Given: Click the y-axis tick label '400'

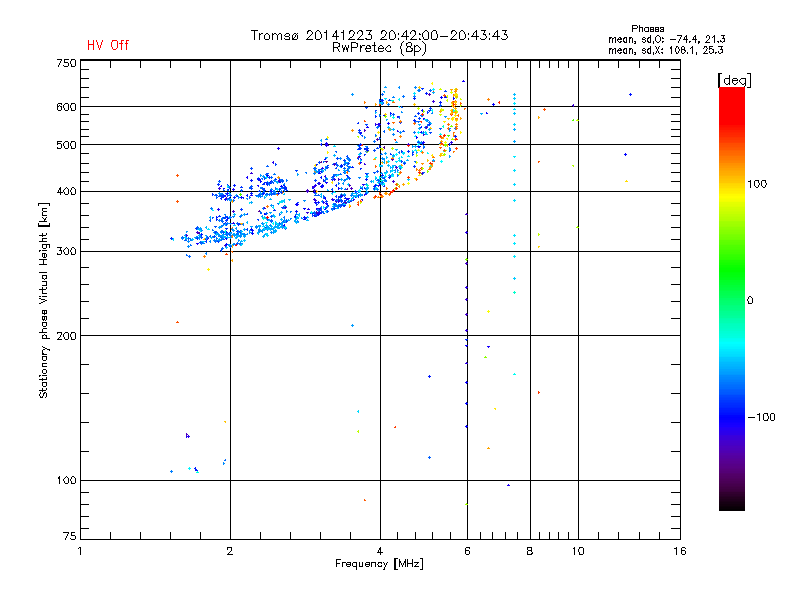Looking at the screenshot, I should point(66,192).
